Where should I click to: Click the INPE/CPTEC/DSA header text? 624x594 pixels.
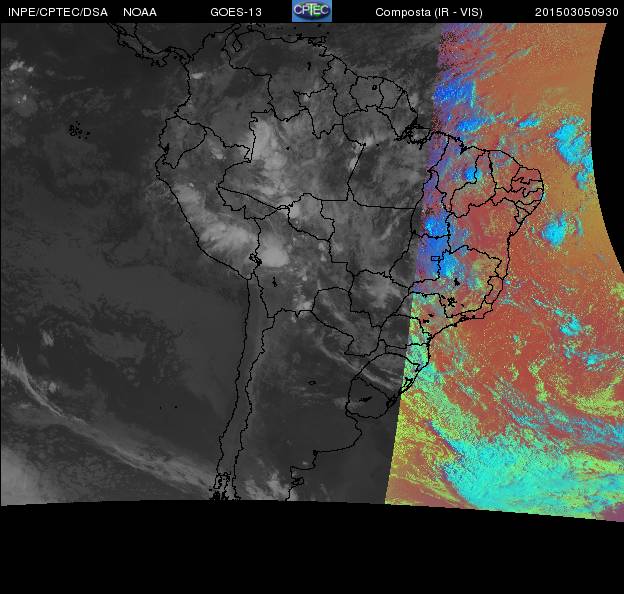(x=58, y=12)
